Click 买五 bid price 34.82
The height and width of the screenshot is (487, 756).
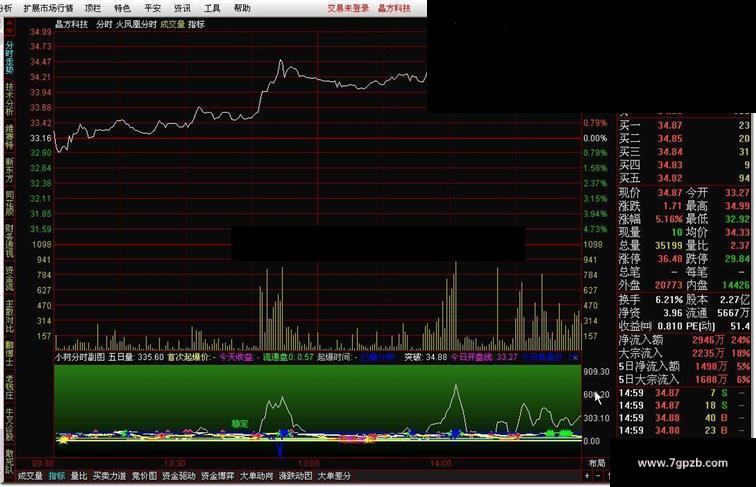coord(670,177)
